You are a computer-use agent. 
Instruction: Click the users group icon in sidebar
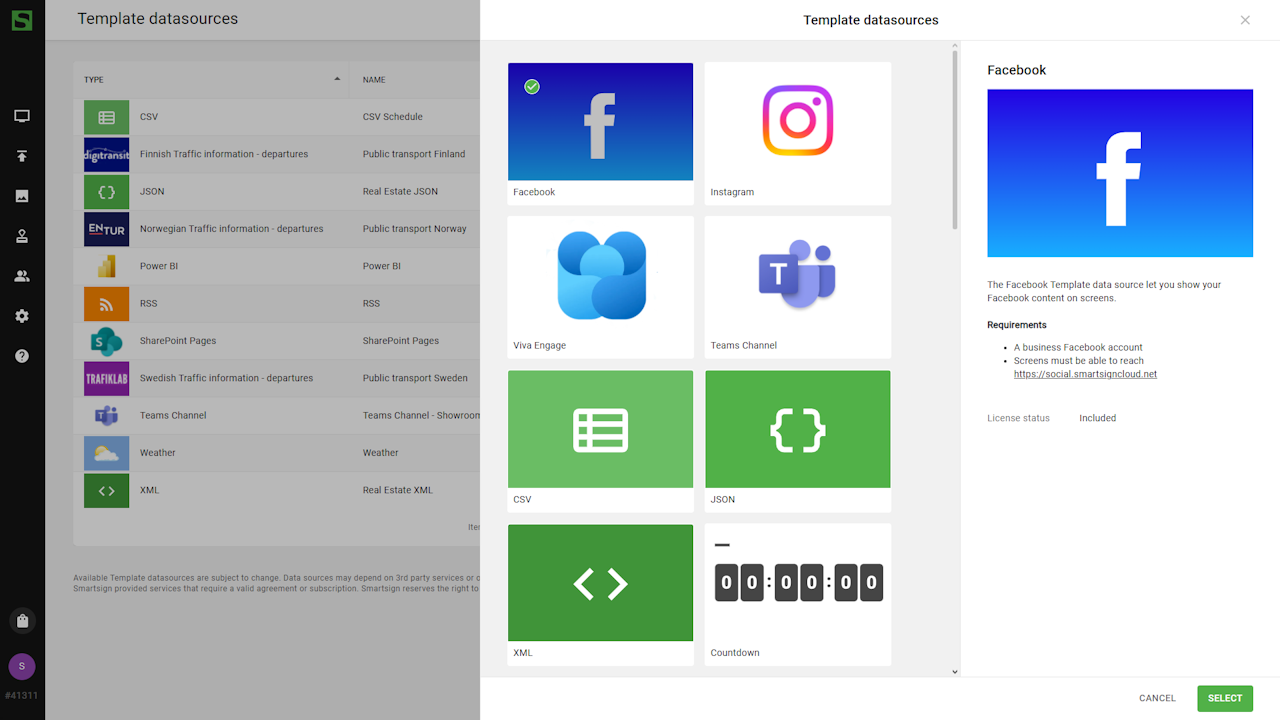[x=22, y=276]
